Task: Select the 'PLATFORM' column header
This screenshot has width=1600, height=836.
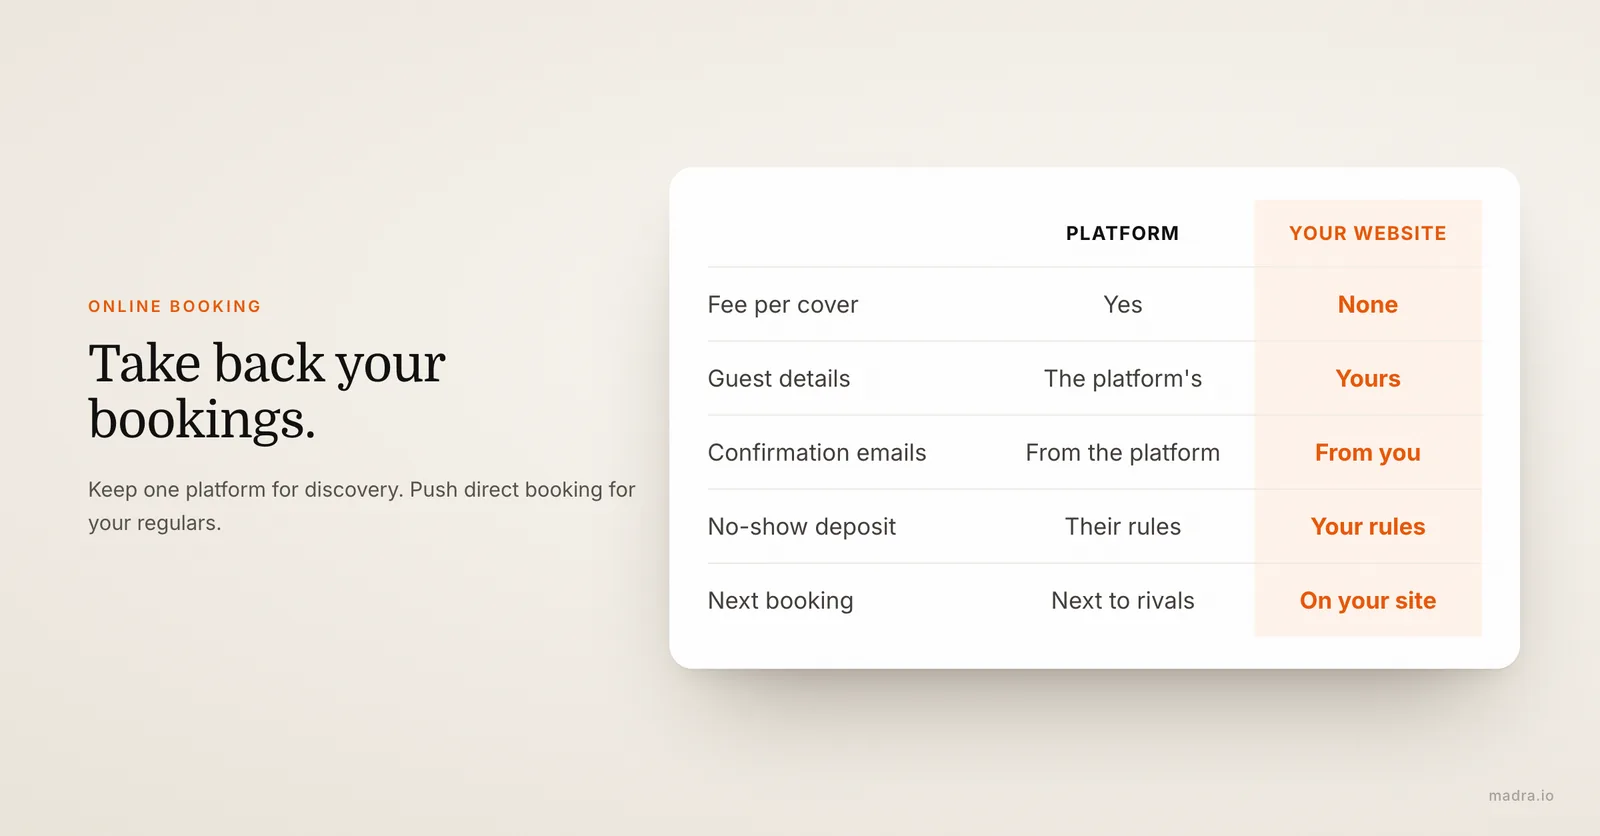Action: pos(1122,233)
